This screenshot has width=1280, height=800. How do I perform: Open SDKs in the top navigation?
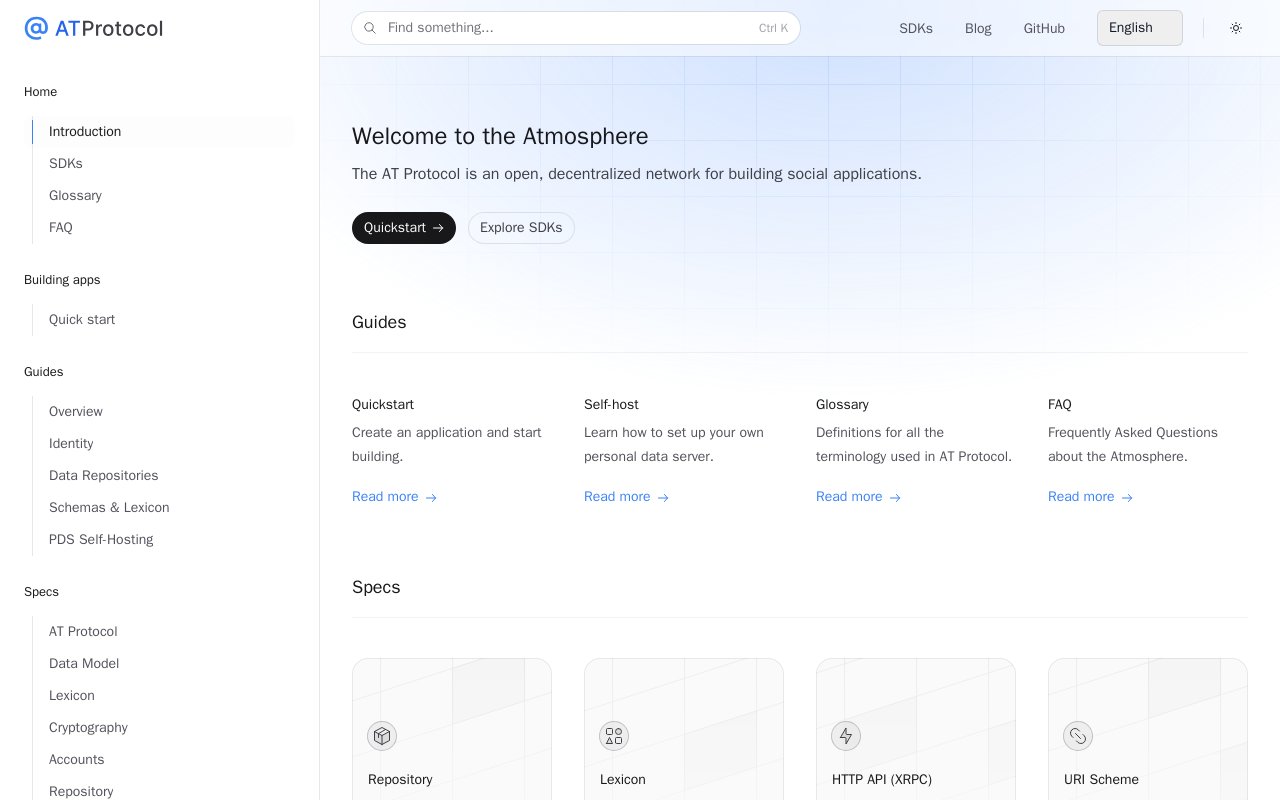point(916,28)
